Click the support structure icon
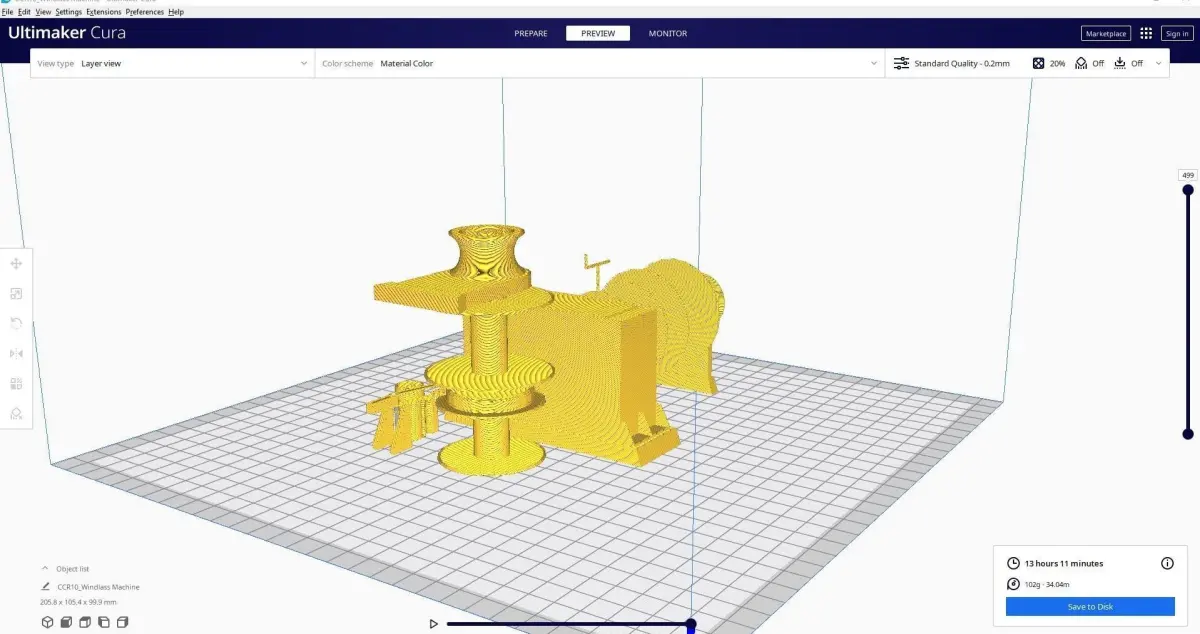Image resolution: width=1200 pixels, height=634 pixels. click(1081, 63)
